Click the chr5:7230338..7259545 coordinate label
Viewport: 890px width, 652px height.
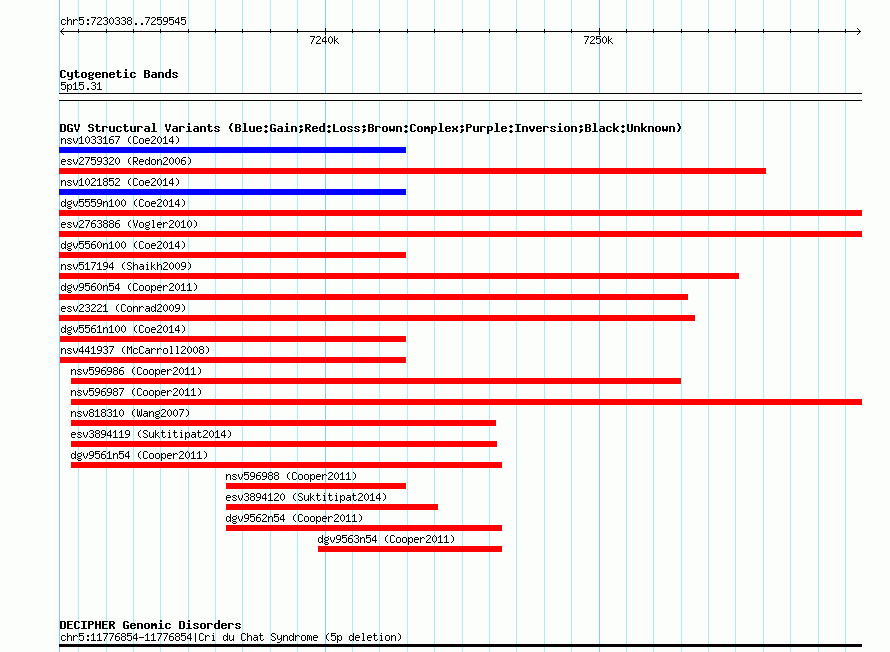tap(123, 21)
